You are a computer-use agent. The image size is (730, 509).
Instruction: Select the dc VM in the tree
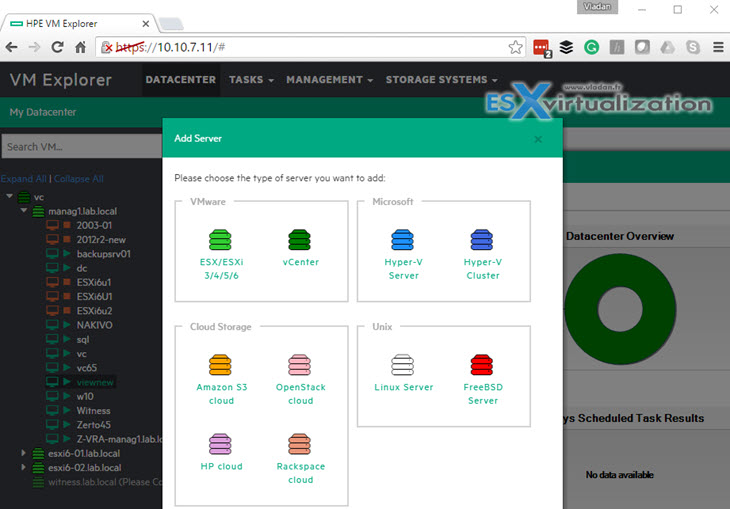[x=82, y=268]
